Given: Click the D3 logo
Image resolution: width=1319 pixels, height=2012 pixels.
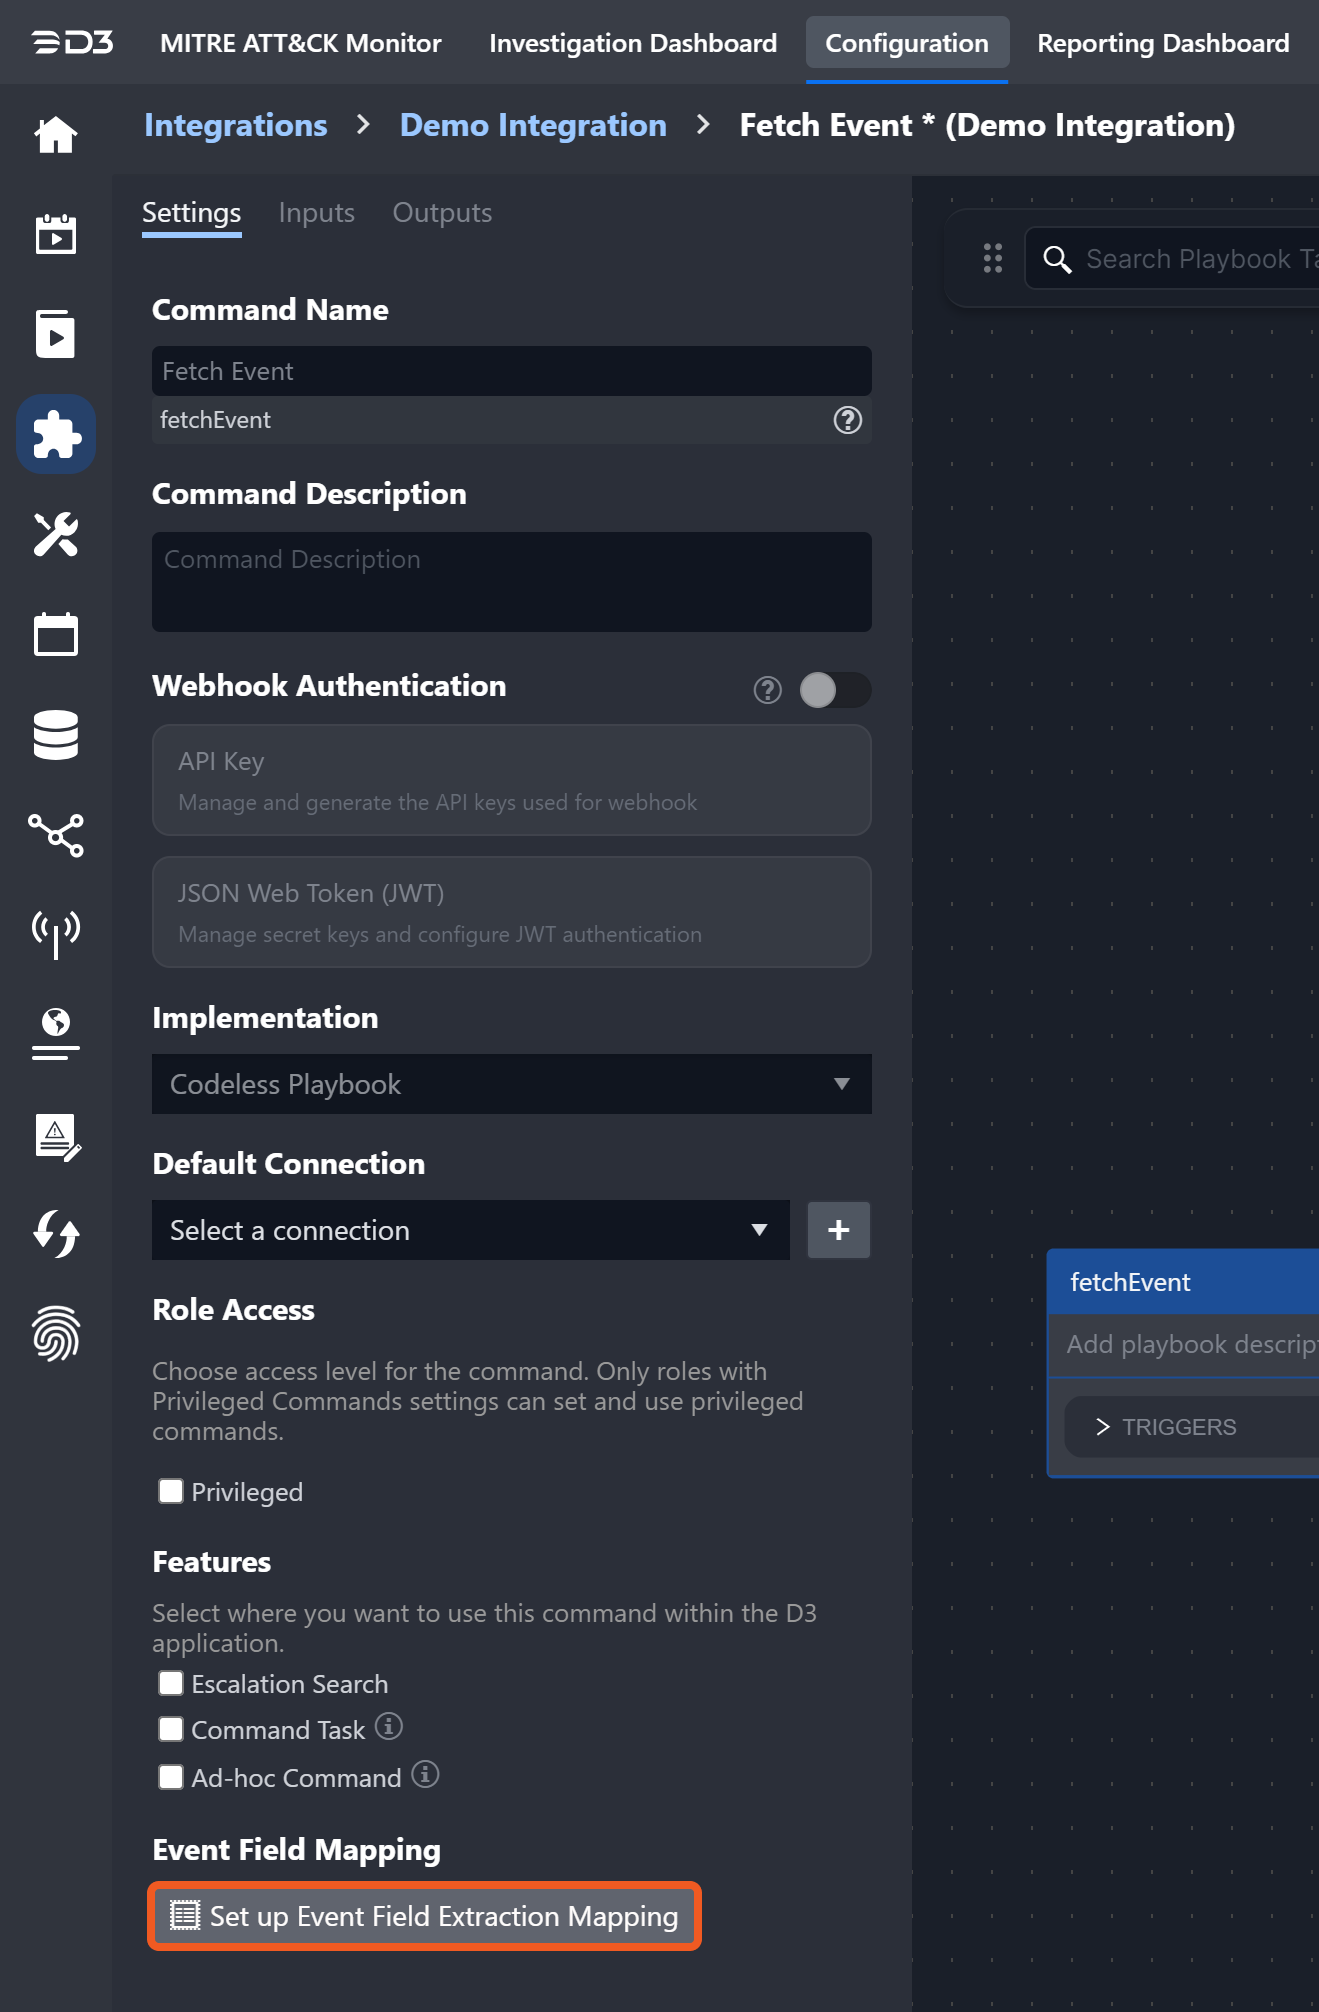Looking at the screenshot, I should click(72, 43).
